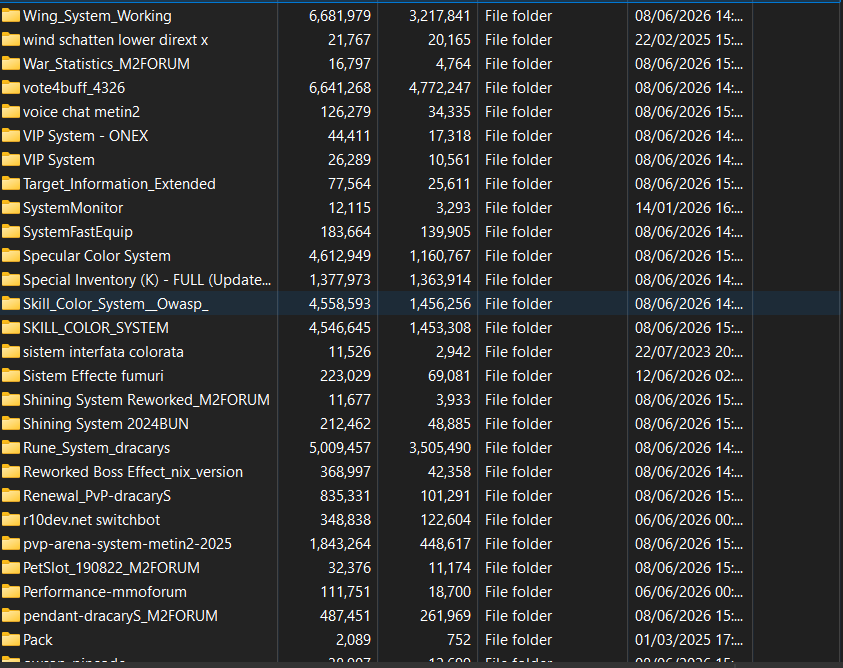Viewport: 843px width, 668px height.
Task: Click the SKILL_COLOR_SYSTEM folder icon
Action: tap(11, 328)
